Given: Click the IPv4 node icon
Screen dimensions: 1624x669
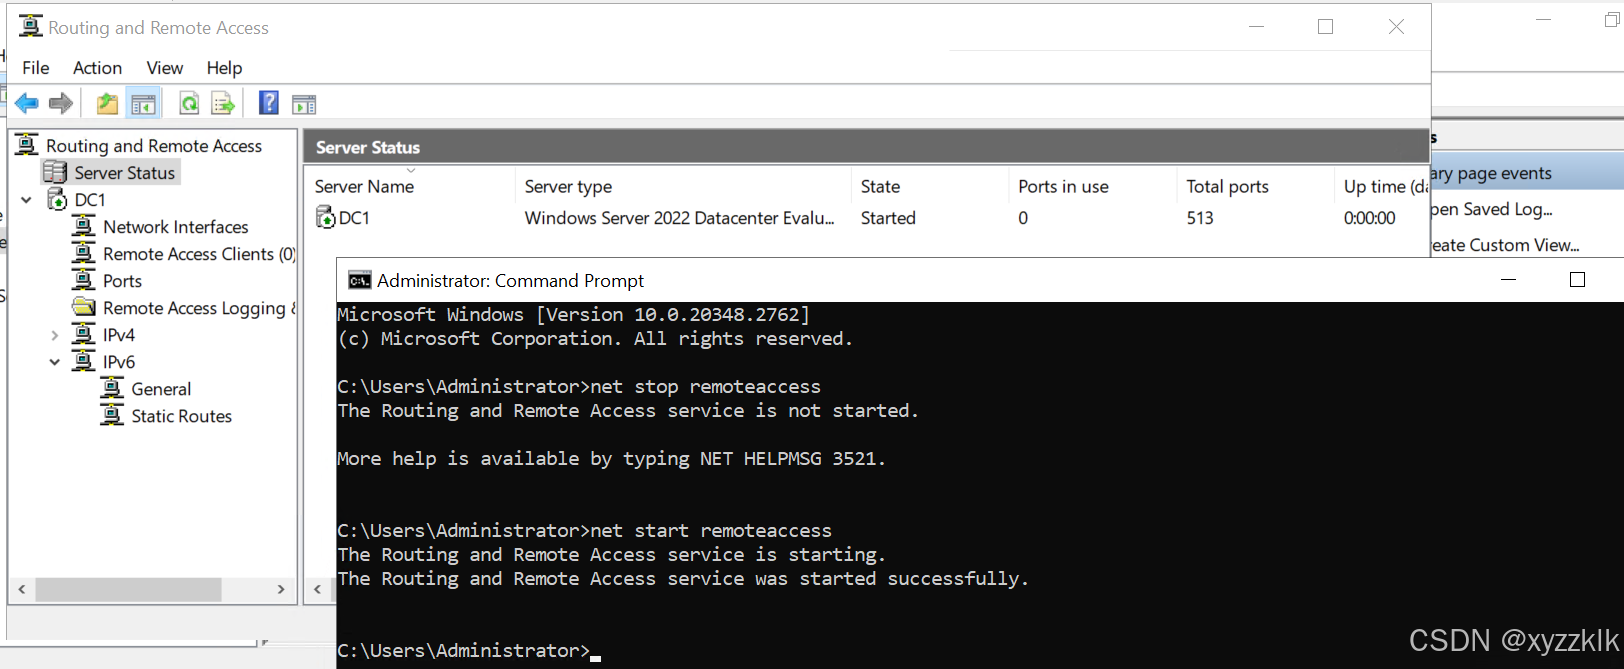Looking at the screenshot, I should [x=84, y=334].
